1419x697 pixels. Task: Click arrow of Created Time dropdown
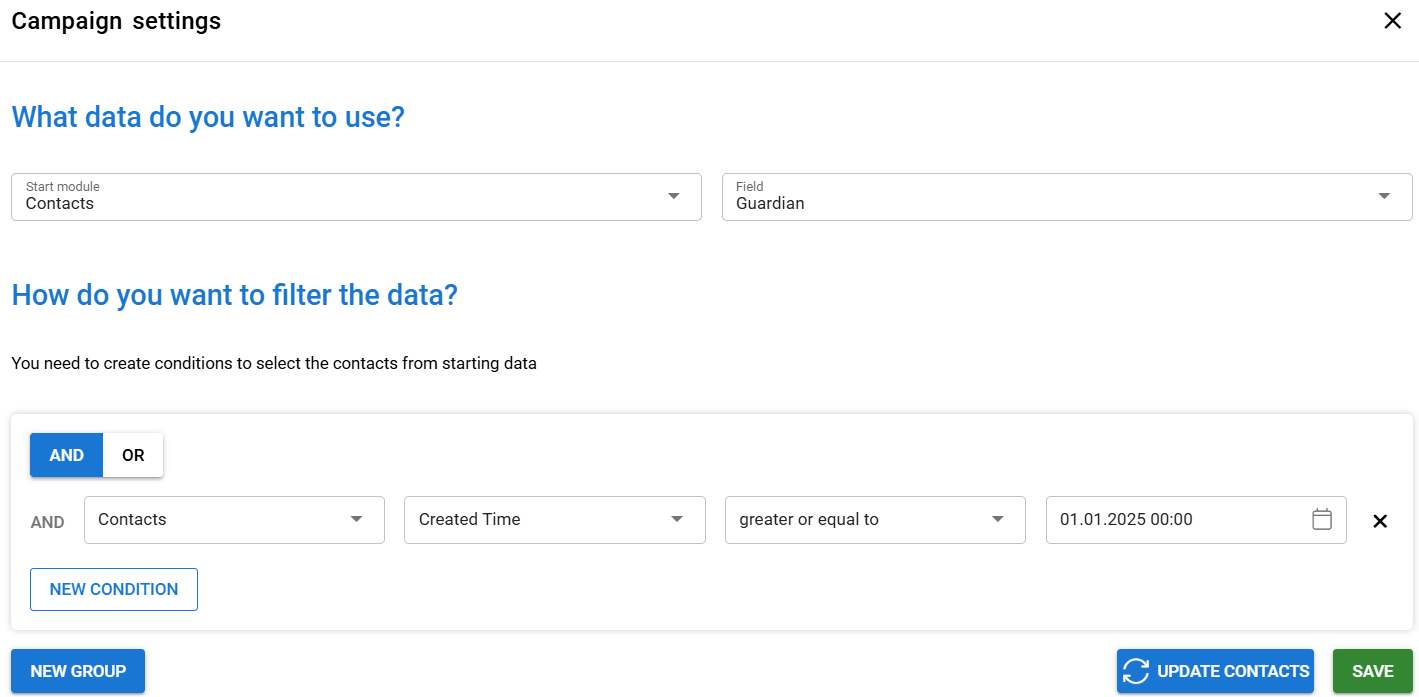click(x=677, y=519)
